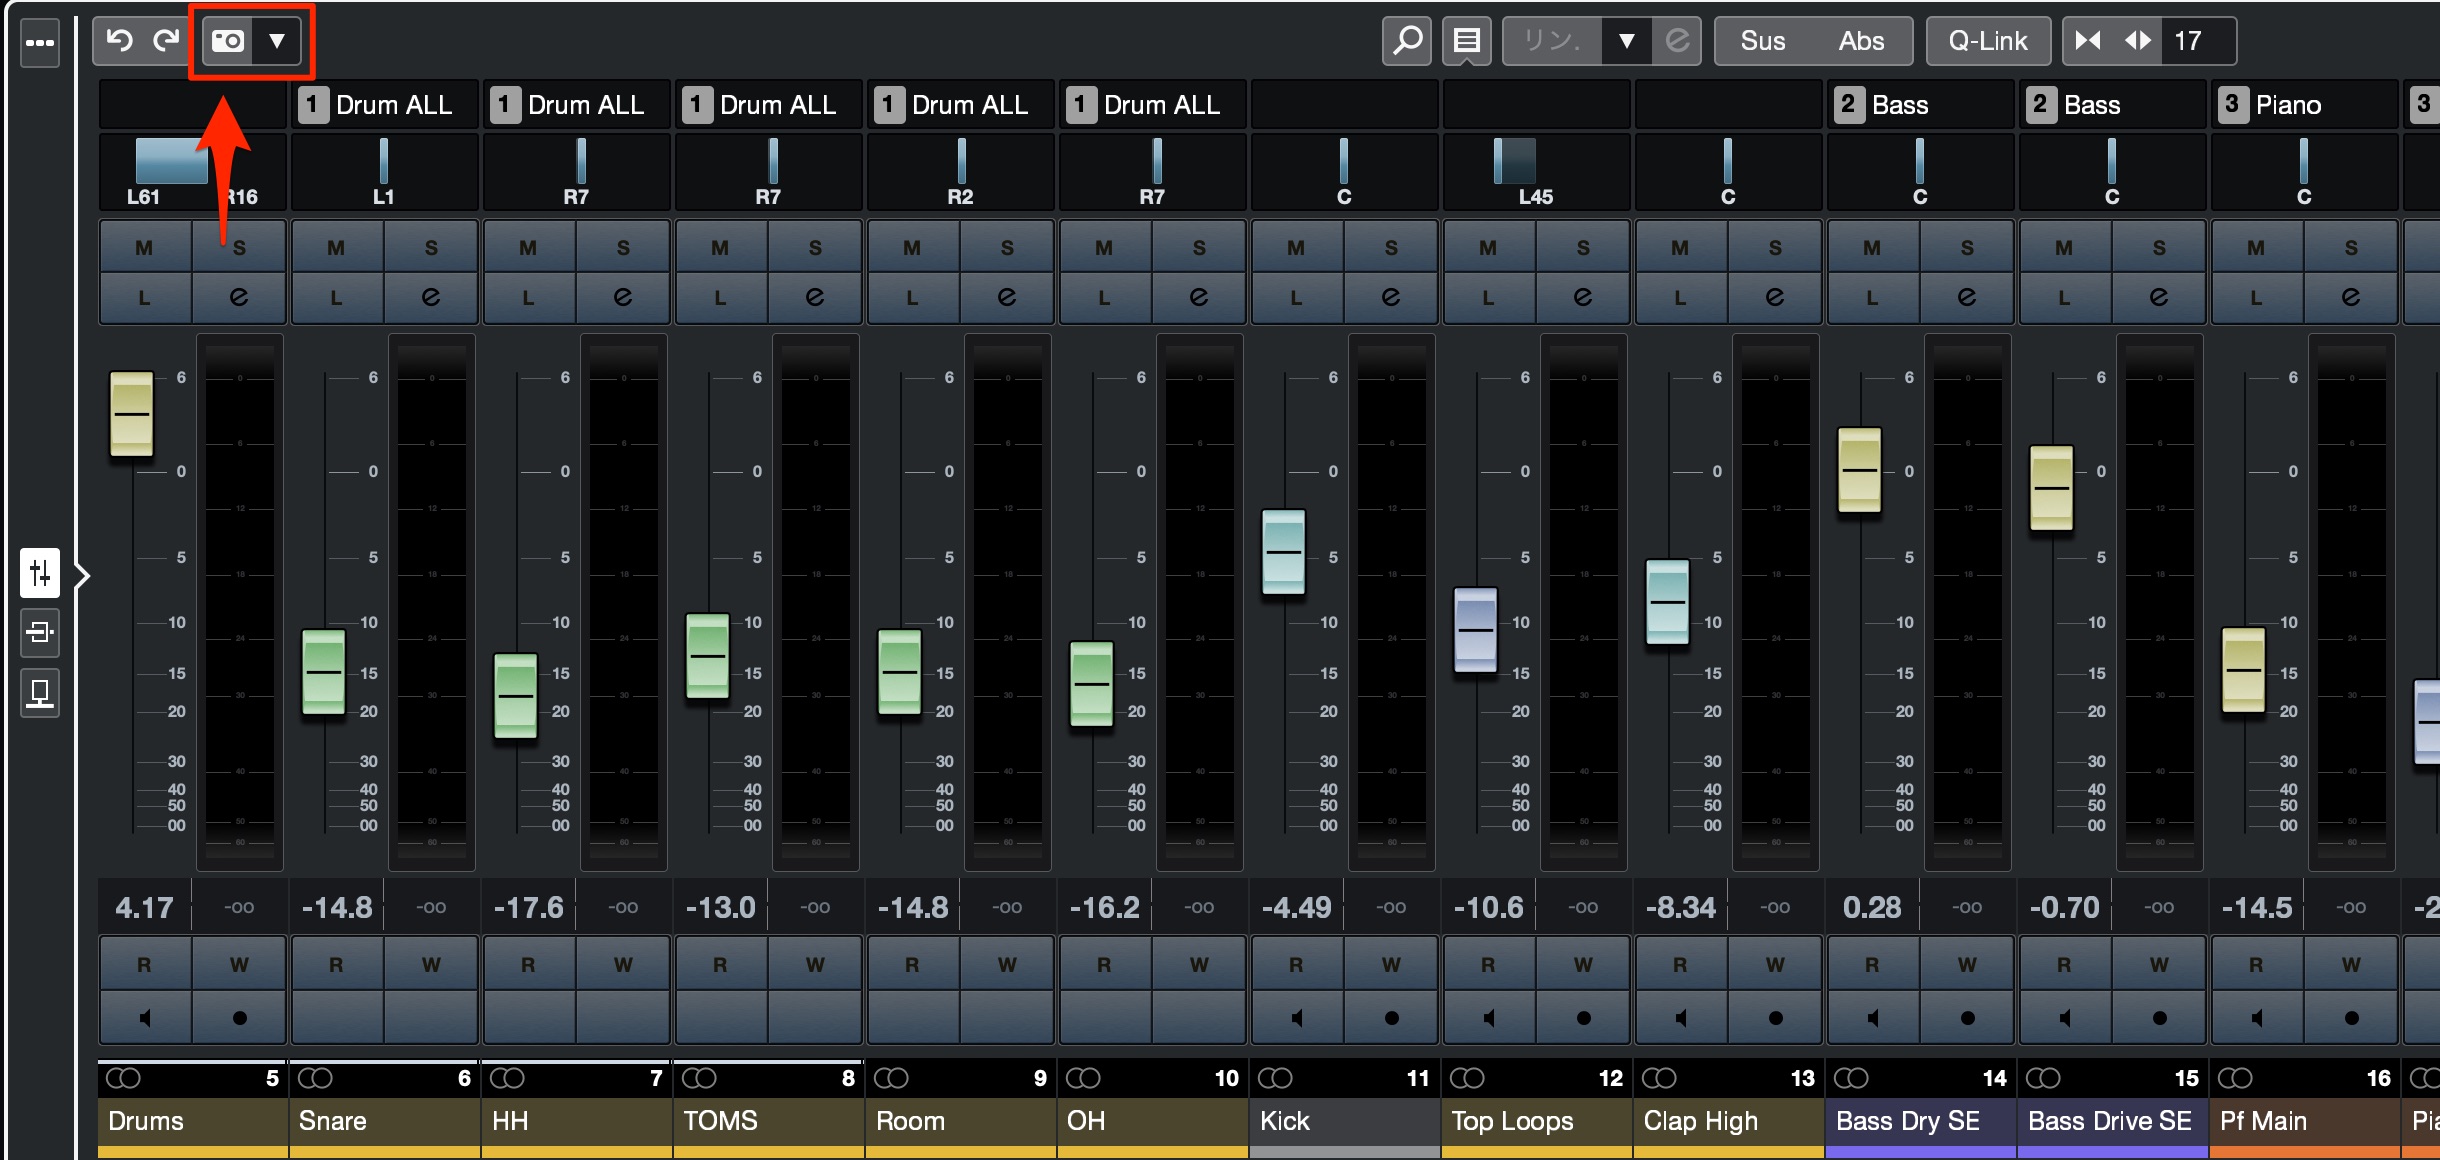
Task: Enable record on Top Loops channel
Action: tap(1582, 1018)
